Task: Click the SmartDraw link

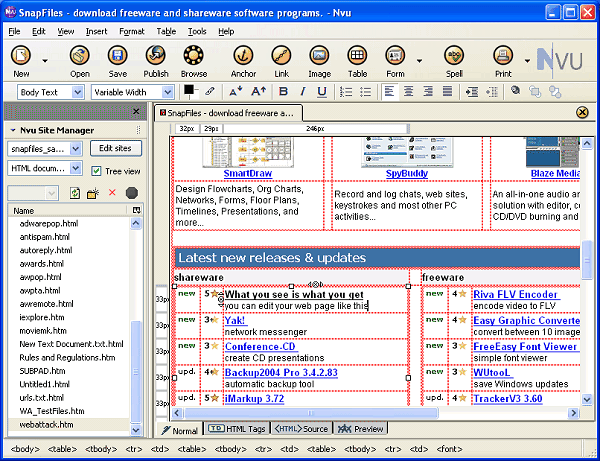Action: [248, 173]
